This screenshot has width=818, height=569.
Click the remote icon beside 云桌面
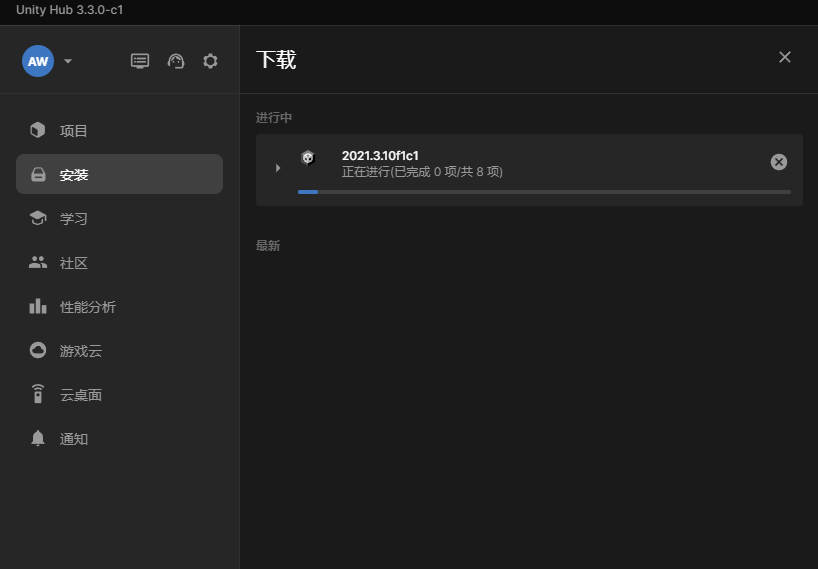38,394
